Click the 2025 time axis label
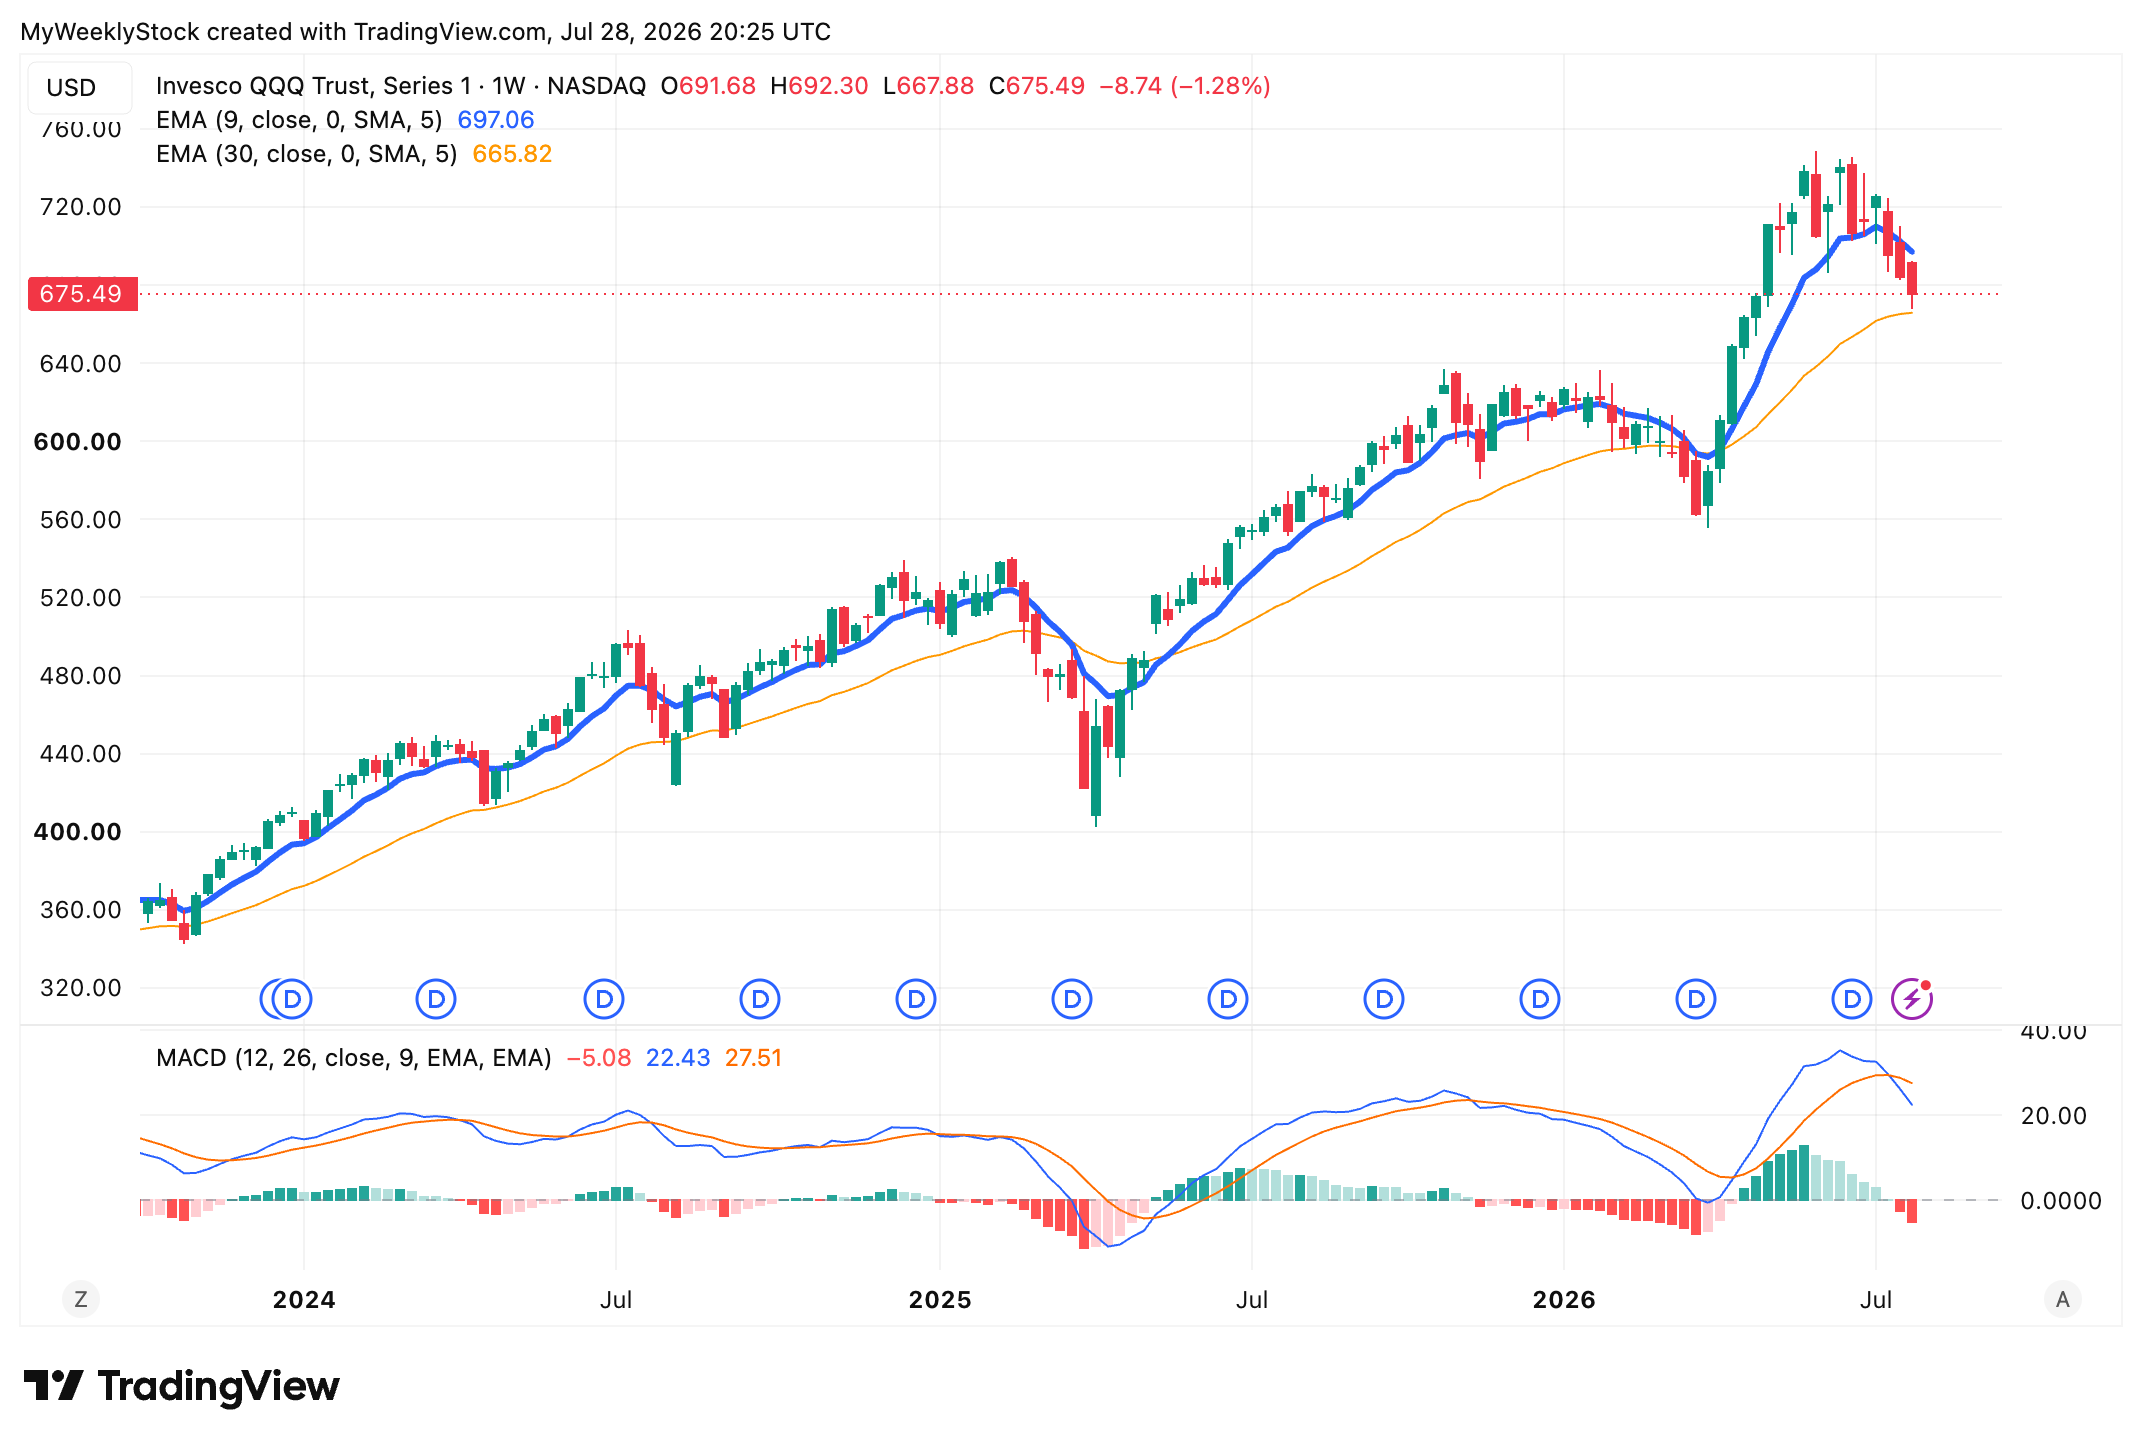2142x1446 pixels. point(940,1300)
